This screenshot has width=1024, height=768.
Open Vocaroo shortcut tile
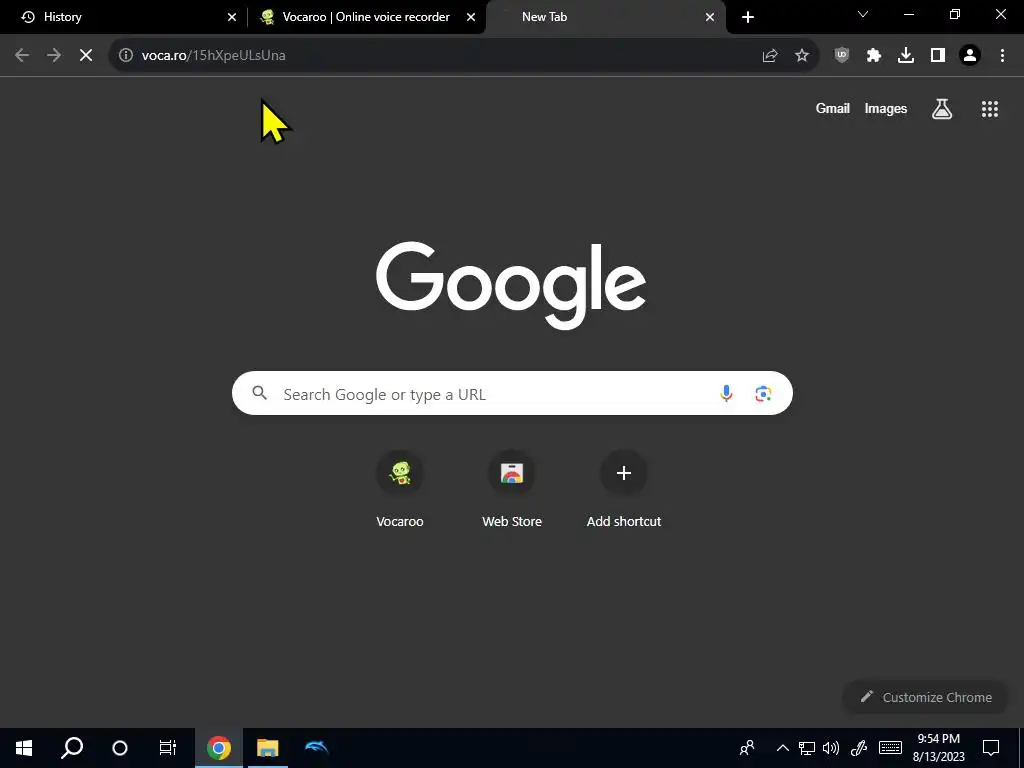coord(400,488)
